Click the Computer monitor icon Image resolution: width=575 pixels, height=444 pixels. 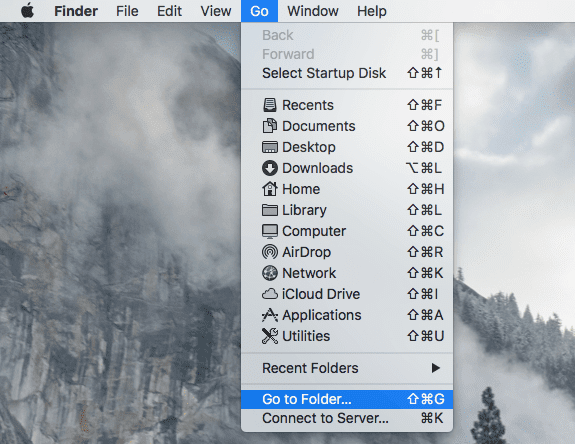(270, 231)
